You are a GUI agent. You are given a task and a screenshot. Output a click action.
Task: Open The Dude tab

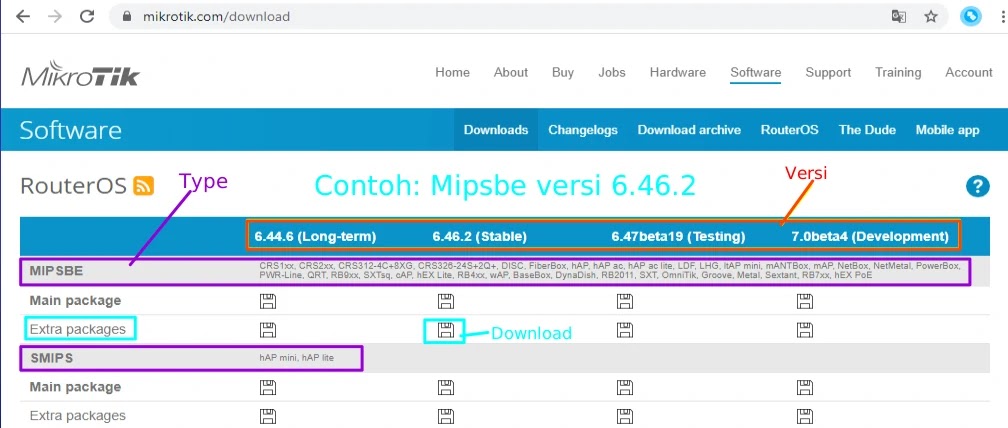(x=867, y=130)
